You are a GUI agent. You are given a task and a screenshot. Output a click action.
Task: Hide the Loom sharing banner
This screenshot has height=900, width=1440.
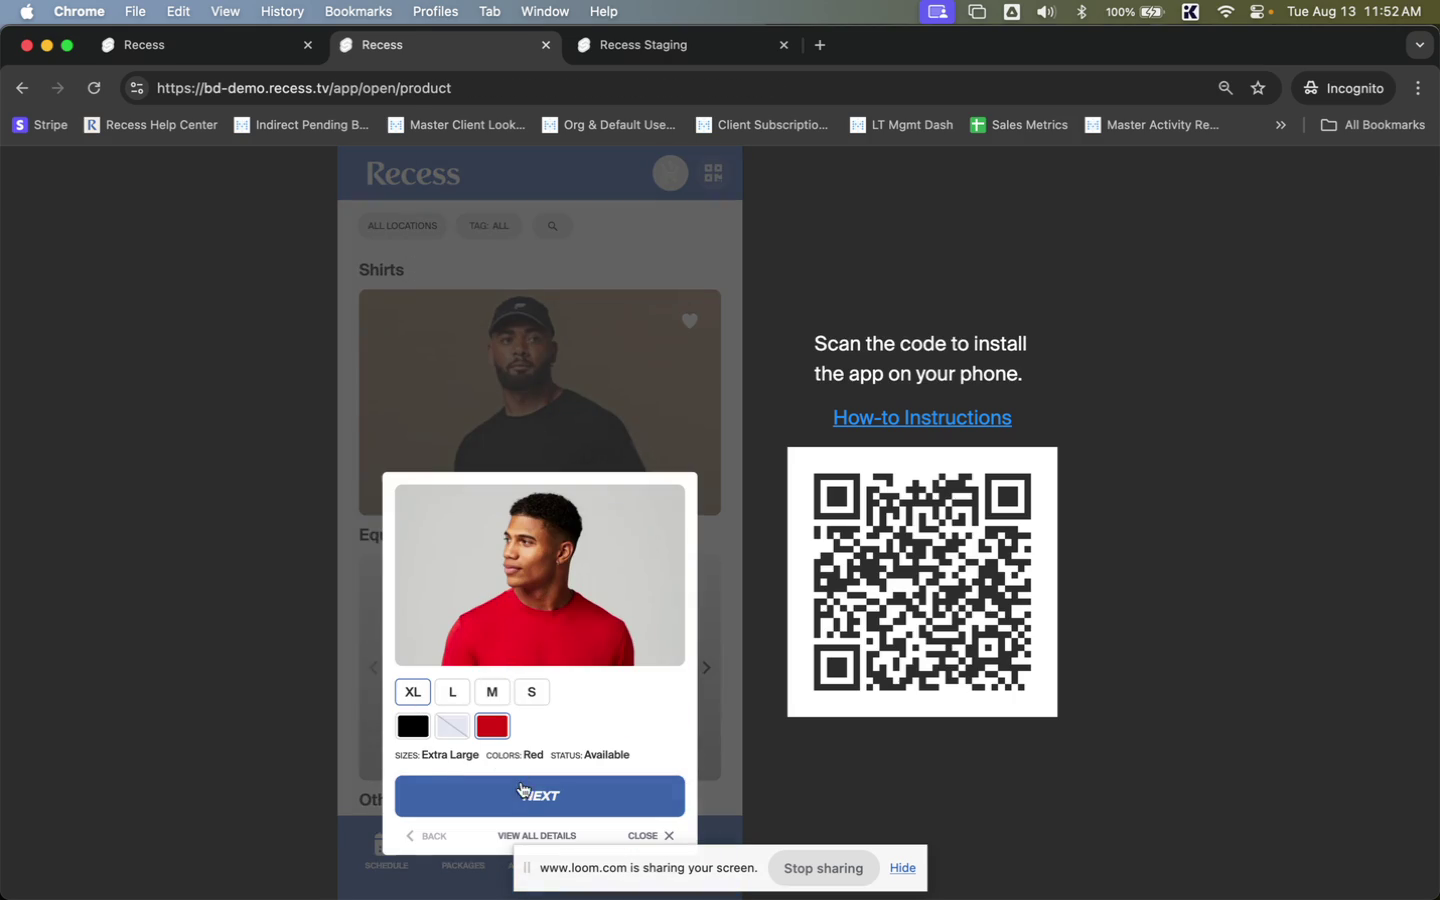point(903,868)
